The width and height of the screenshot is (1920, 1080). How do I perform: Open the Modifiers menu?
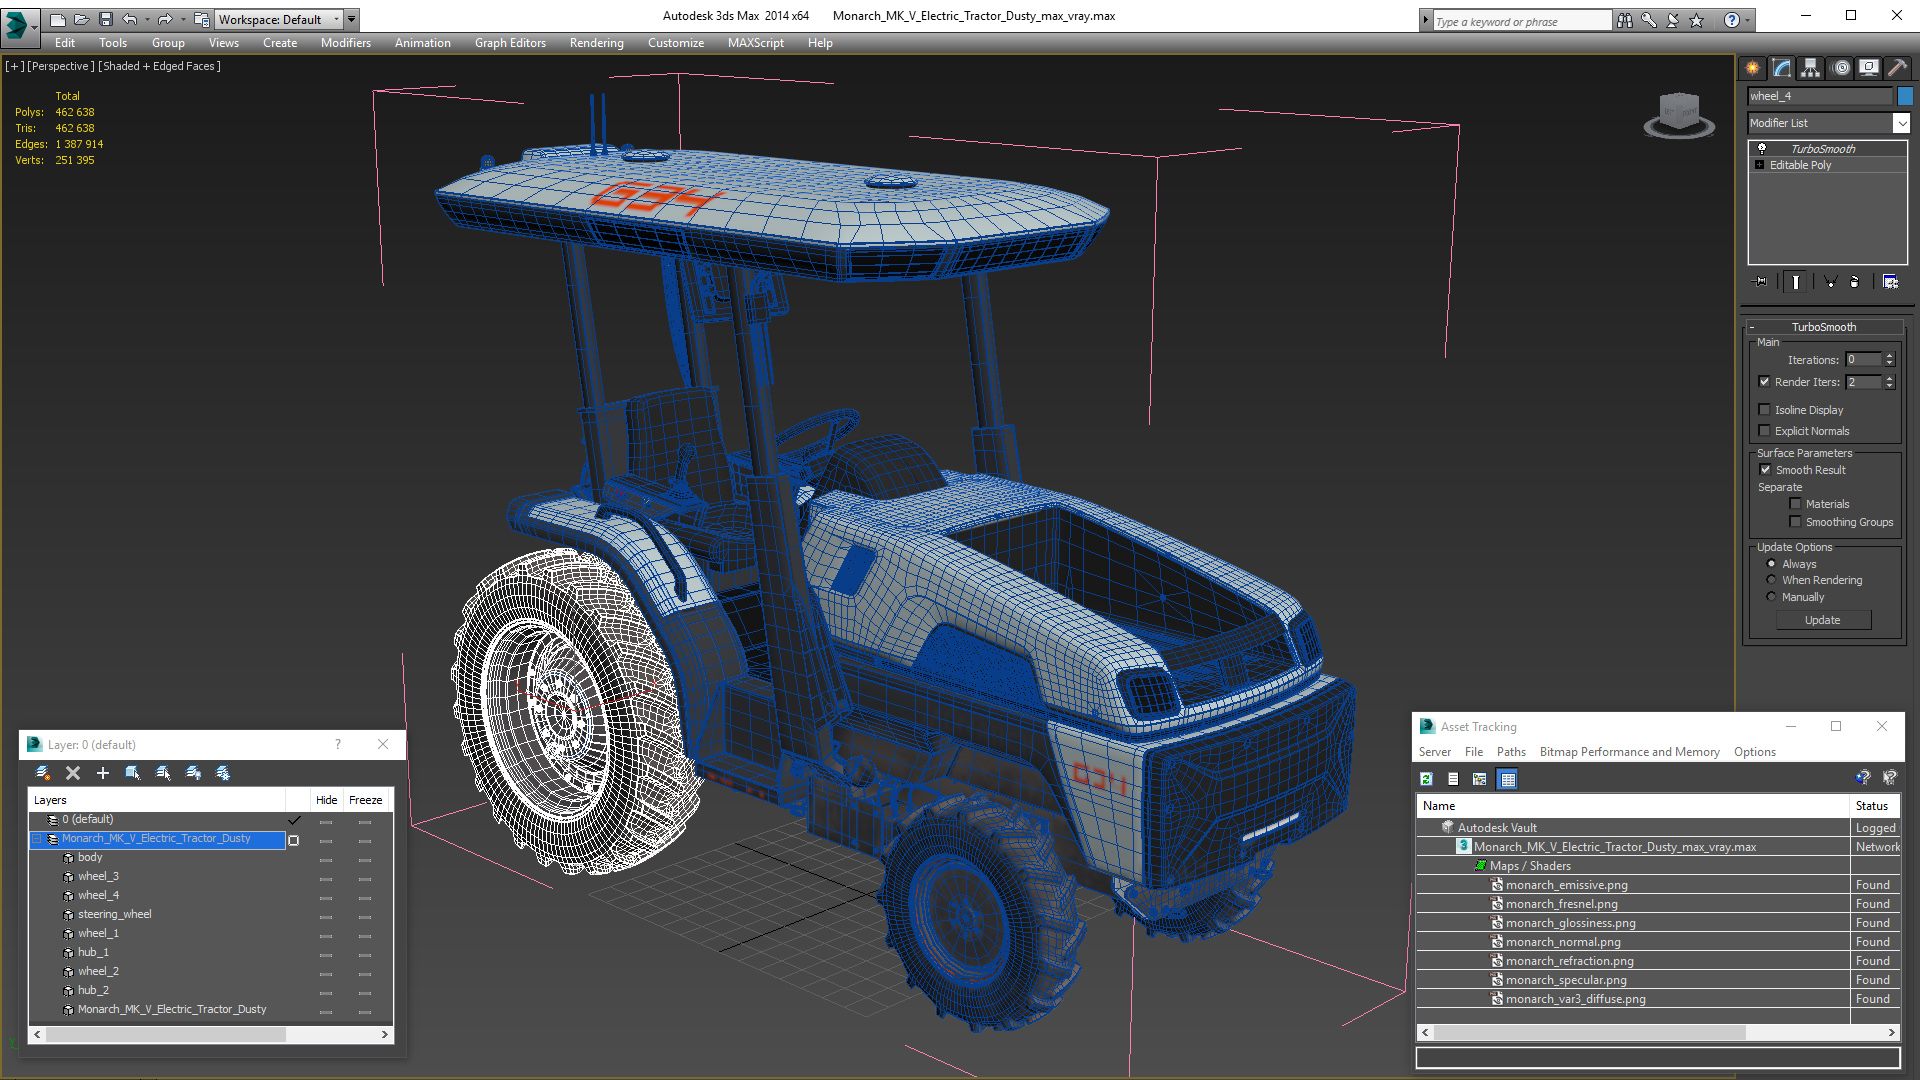coord(346,43)
